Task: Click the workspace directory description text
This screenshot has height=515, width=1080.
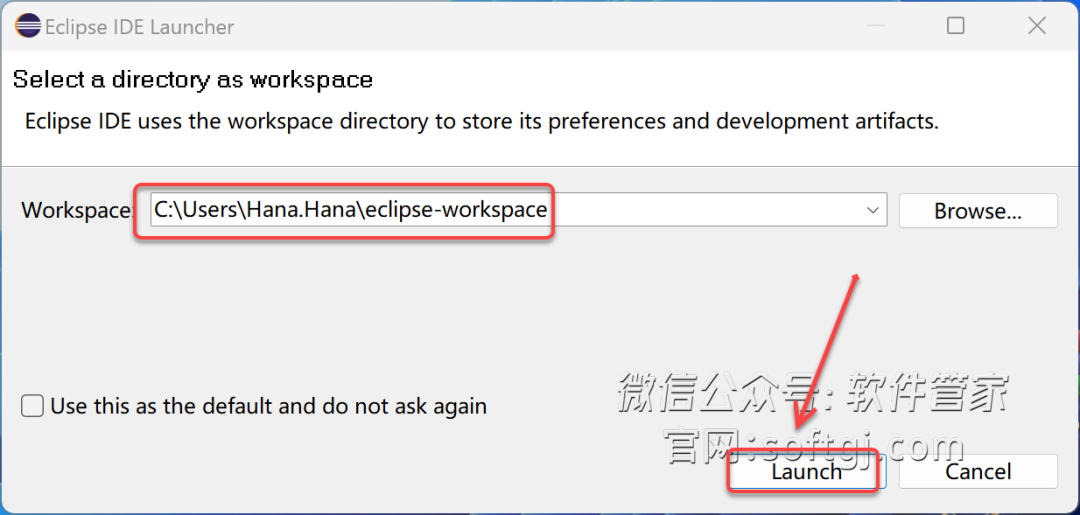Action: (482, 122)
